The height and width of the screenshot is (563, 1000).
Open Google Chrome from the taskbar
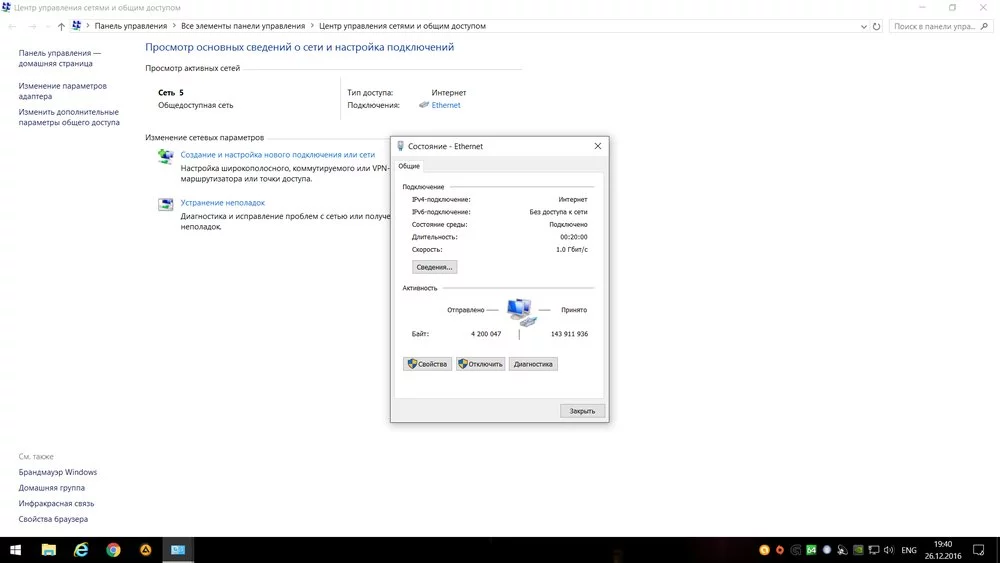pos(114,550)
